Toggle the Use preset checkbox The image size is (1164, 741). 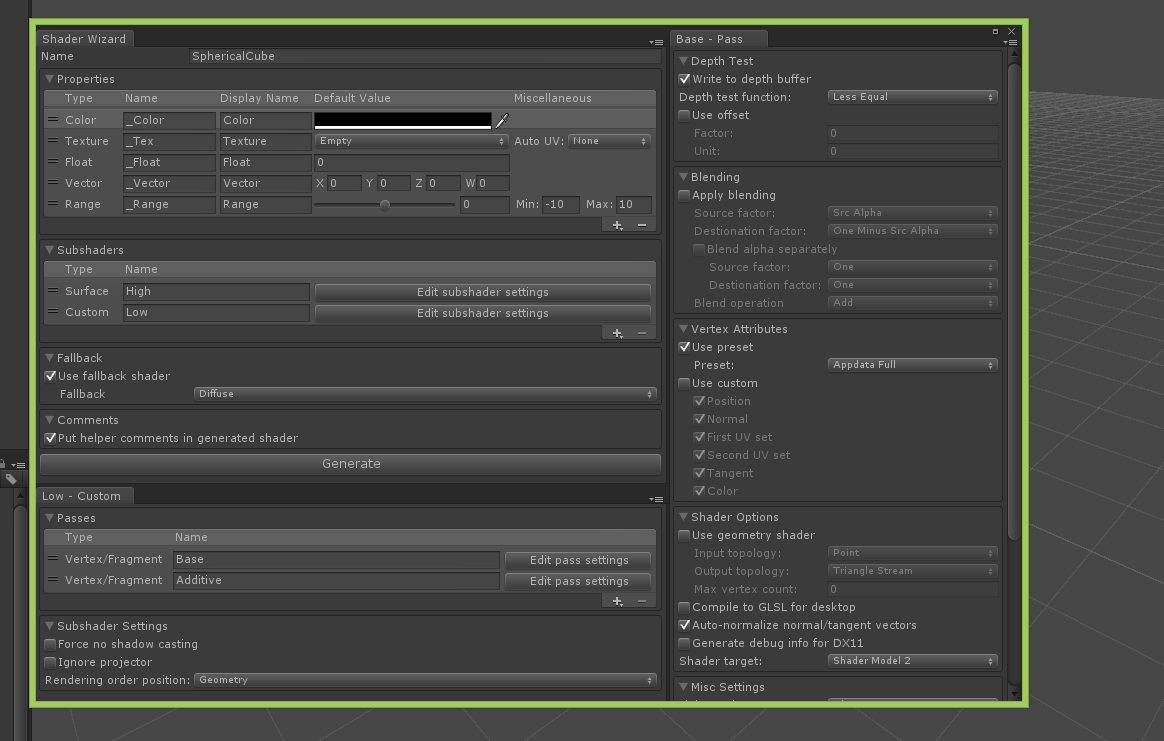tap(684, 347)
